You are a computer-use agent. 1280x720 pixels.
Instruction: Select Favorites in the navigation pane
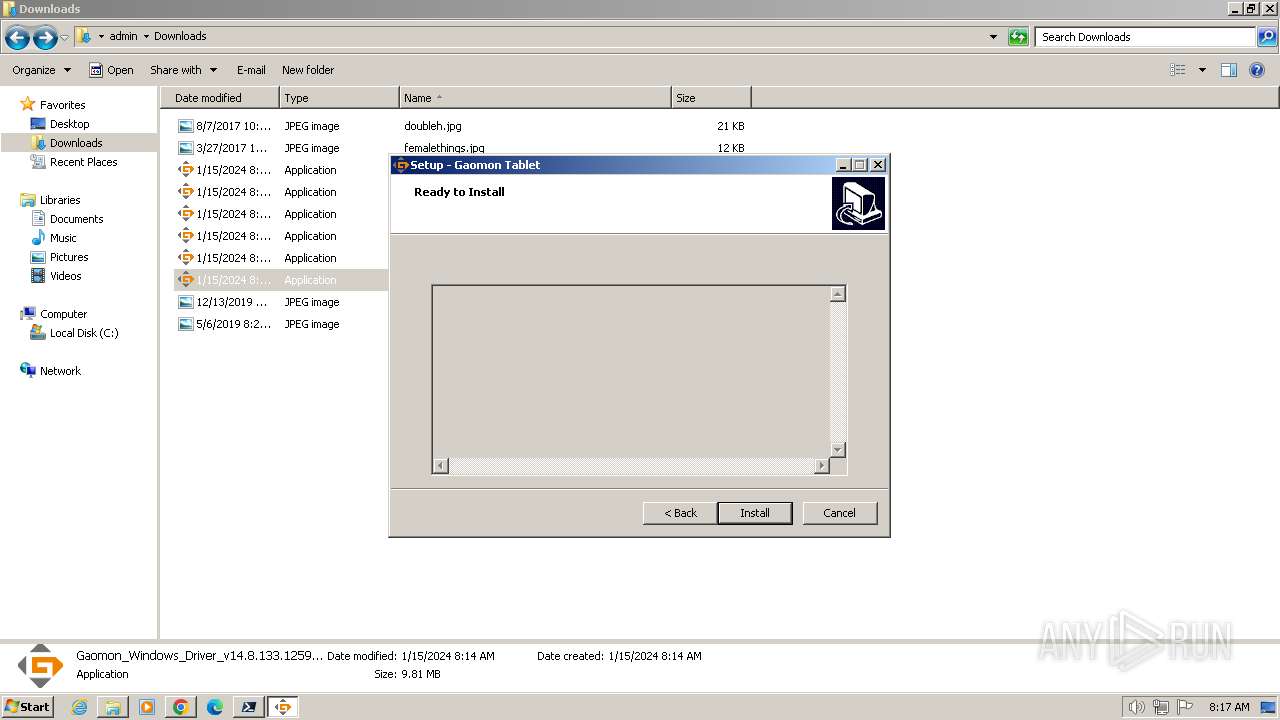(x=62, y=105)
